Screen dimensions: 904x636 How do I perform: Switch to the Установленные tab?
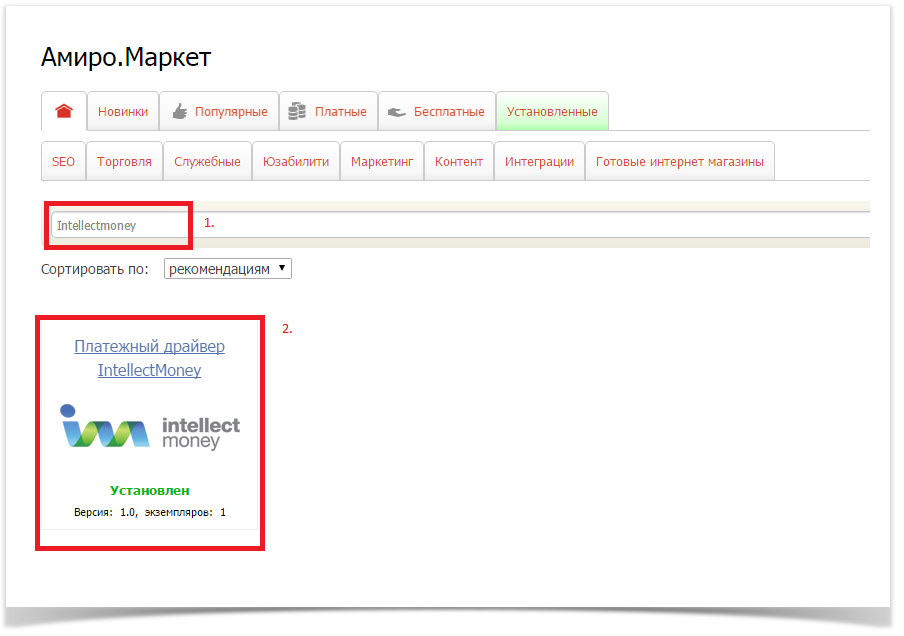[x=552, y=112]
